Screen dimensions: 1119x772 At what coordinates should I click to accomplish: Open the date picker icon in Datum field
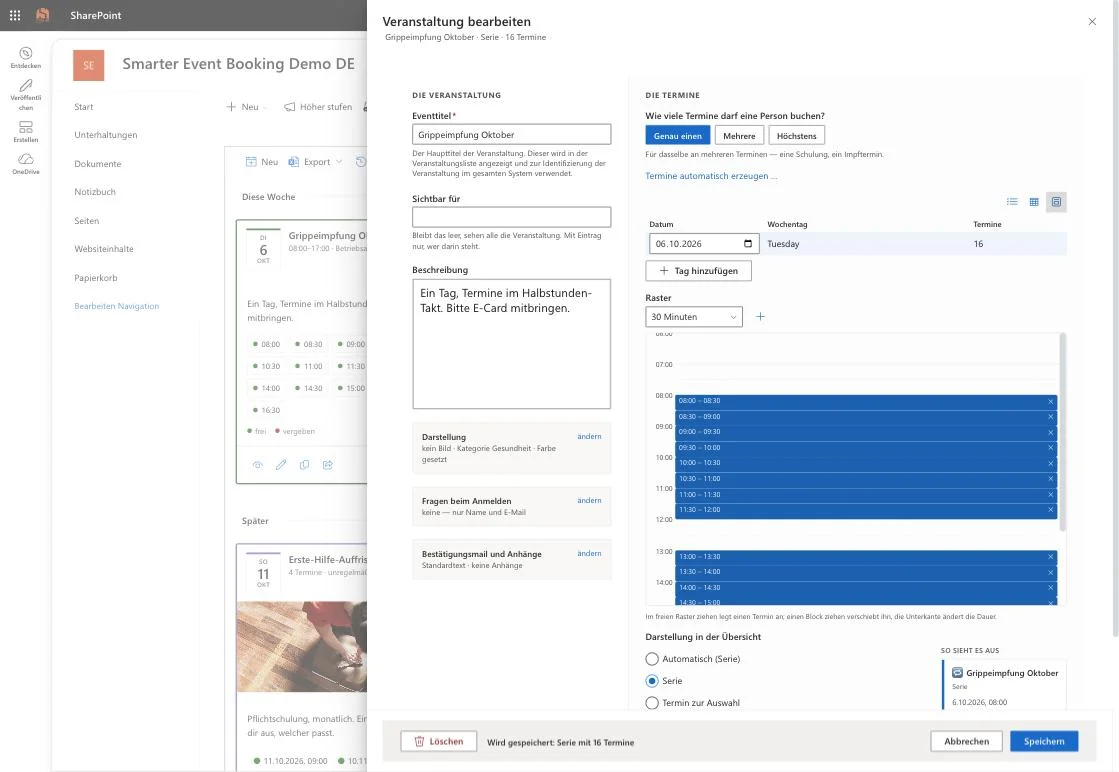748,244
